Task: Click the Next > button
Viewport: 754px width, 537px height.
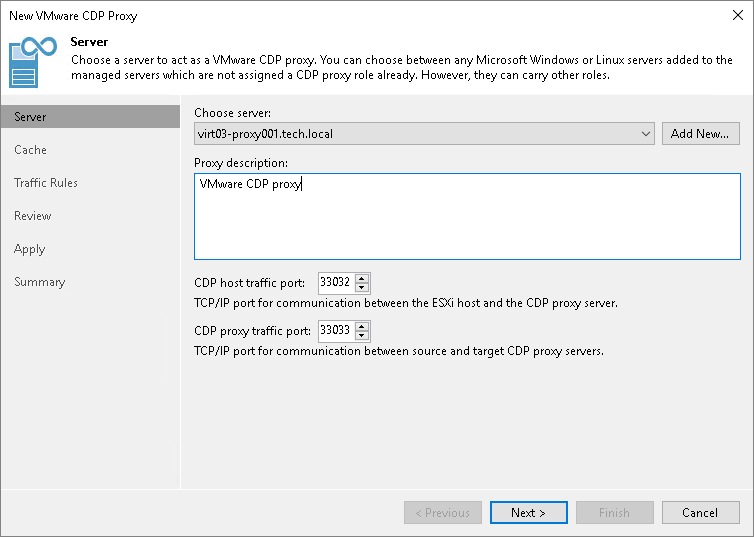Action: pos(528,512)
